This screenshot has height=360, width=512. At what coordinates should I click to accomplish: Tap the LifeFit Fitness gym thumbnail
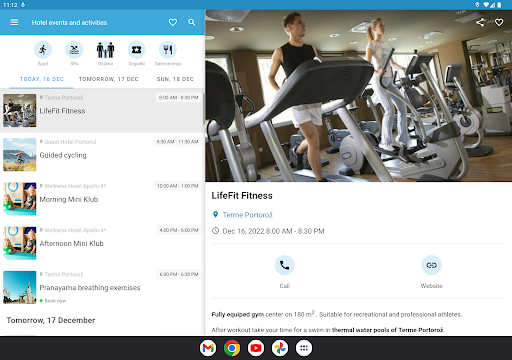click(20, 110)
